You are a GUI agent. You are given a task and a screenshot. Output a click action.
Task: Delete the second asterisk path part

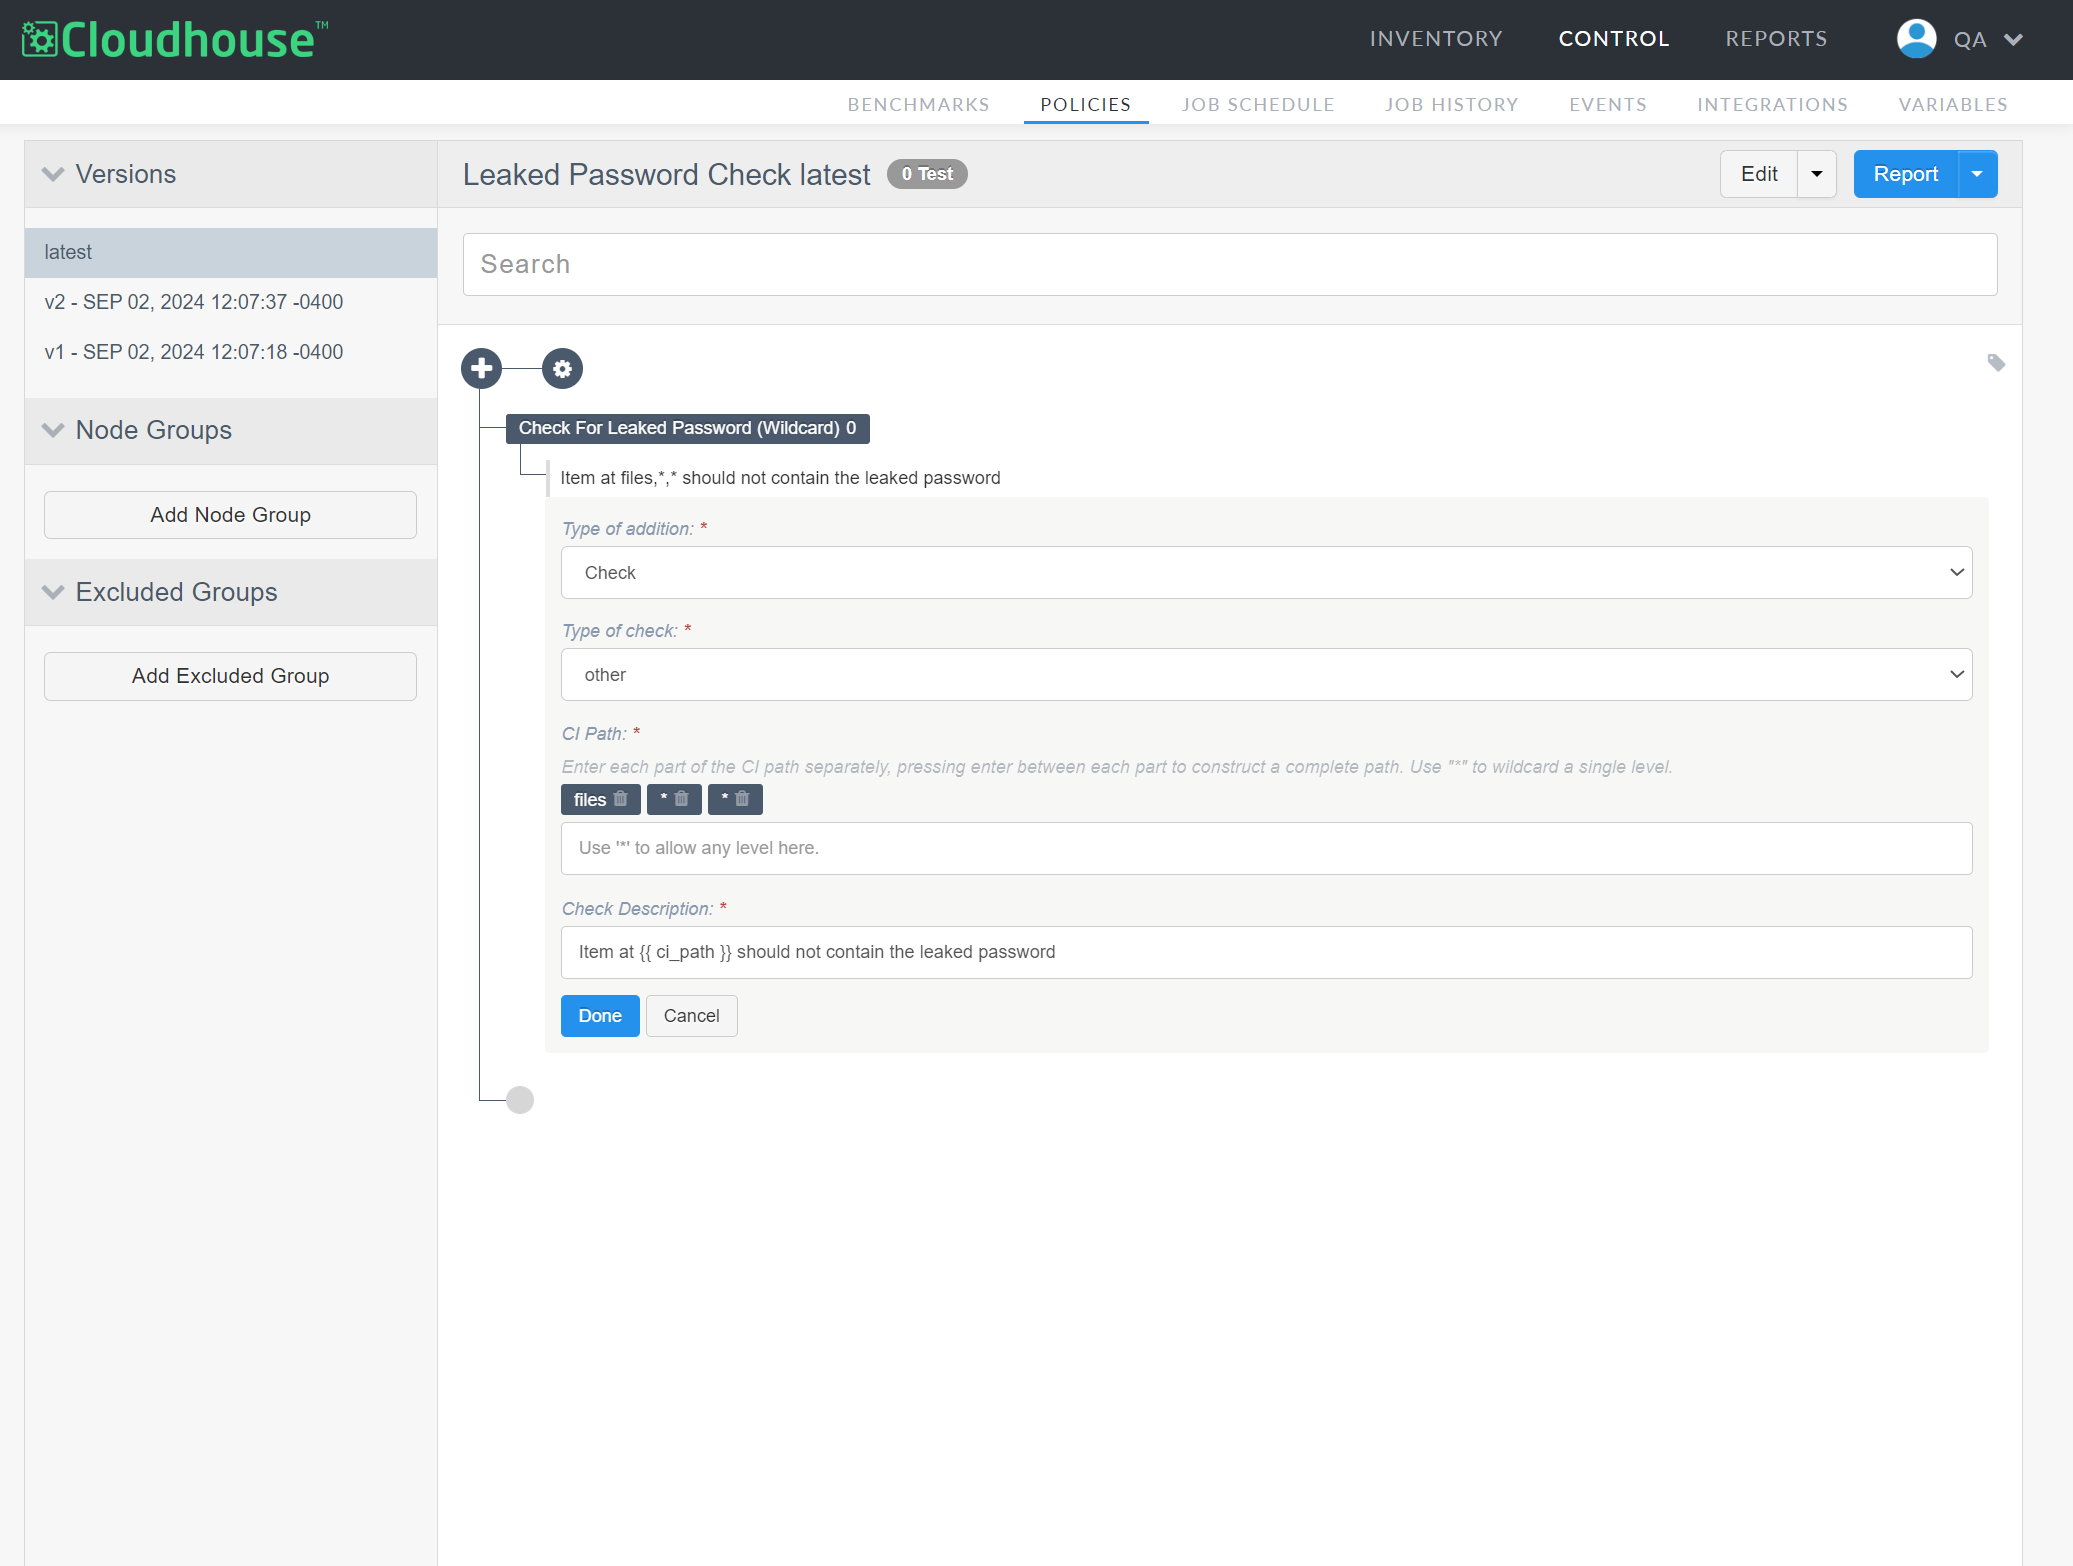[x=742, y=799]
